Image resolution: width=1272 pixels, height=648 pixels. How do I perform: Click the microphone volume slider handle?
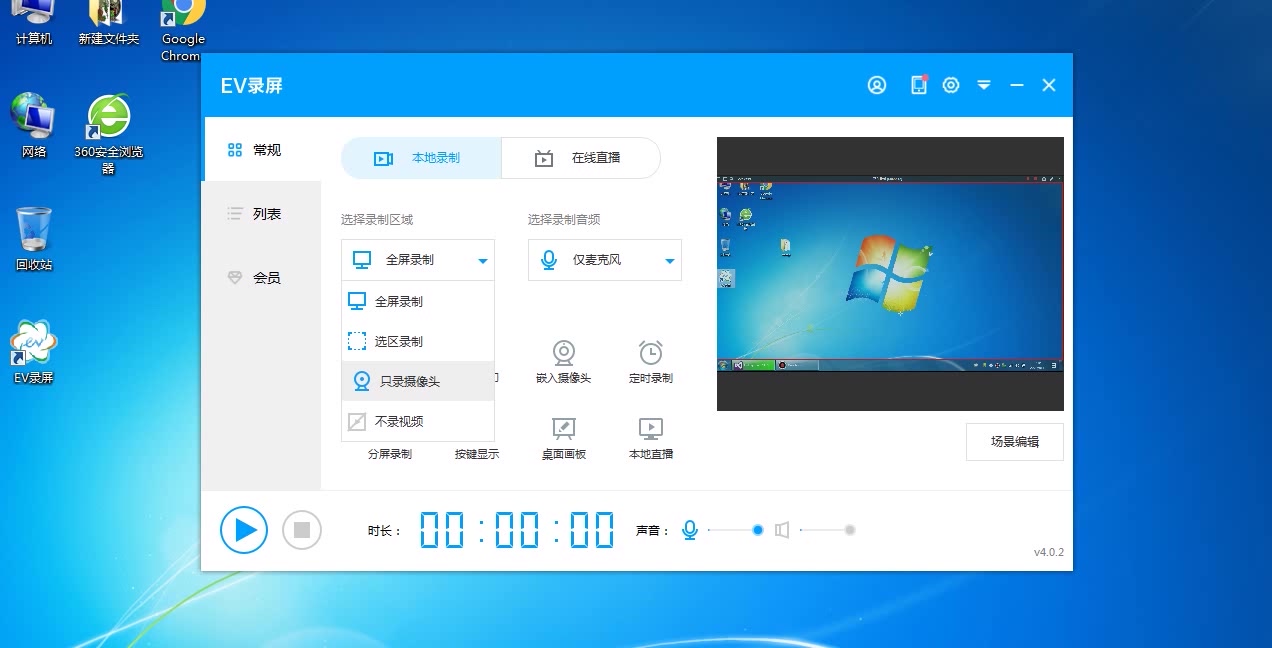[x=758, y=530]
